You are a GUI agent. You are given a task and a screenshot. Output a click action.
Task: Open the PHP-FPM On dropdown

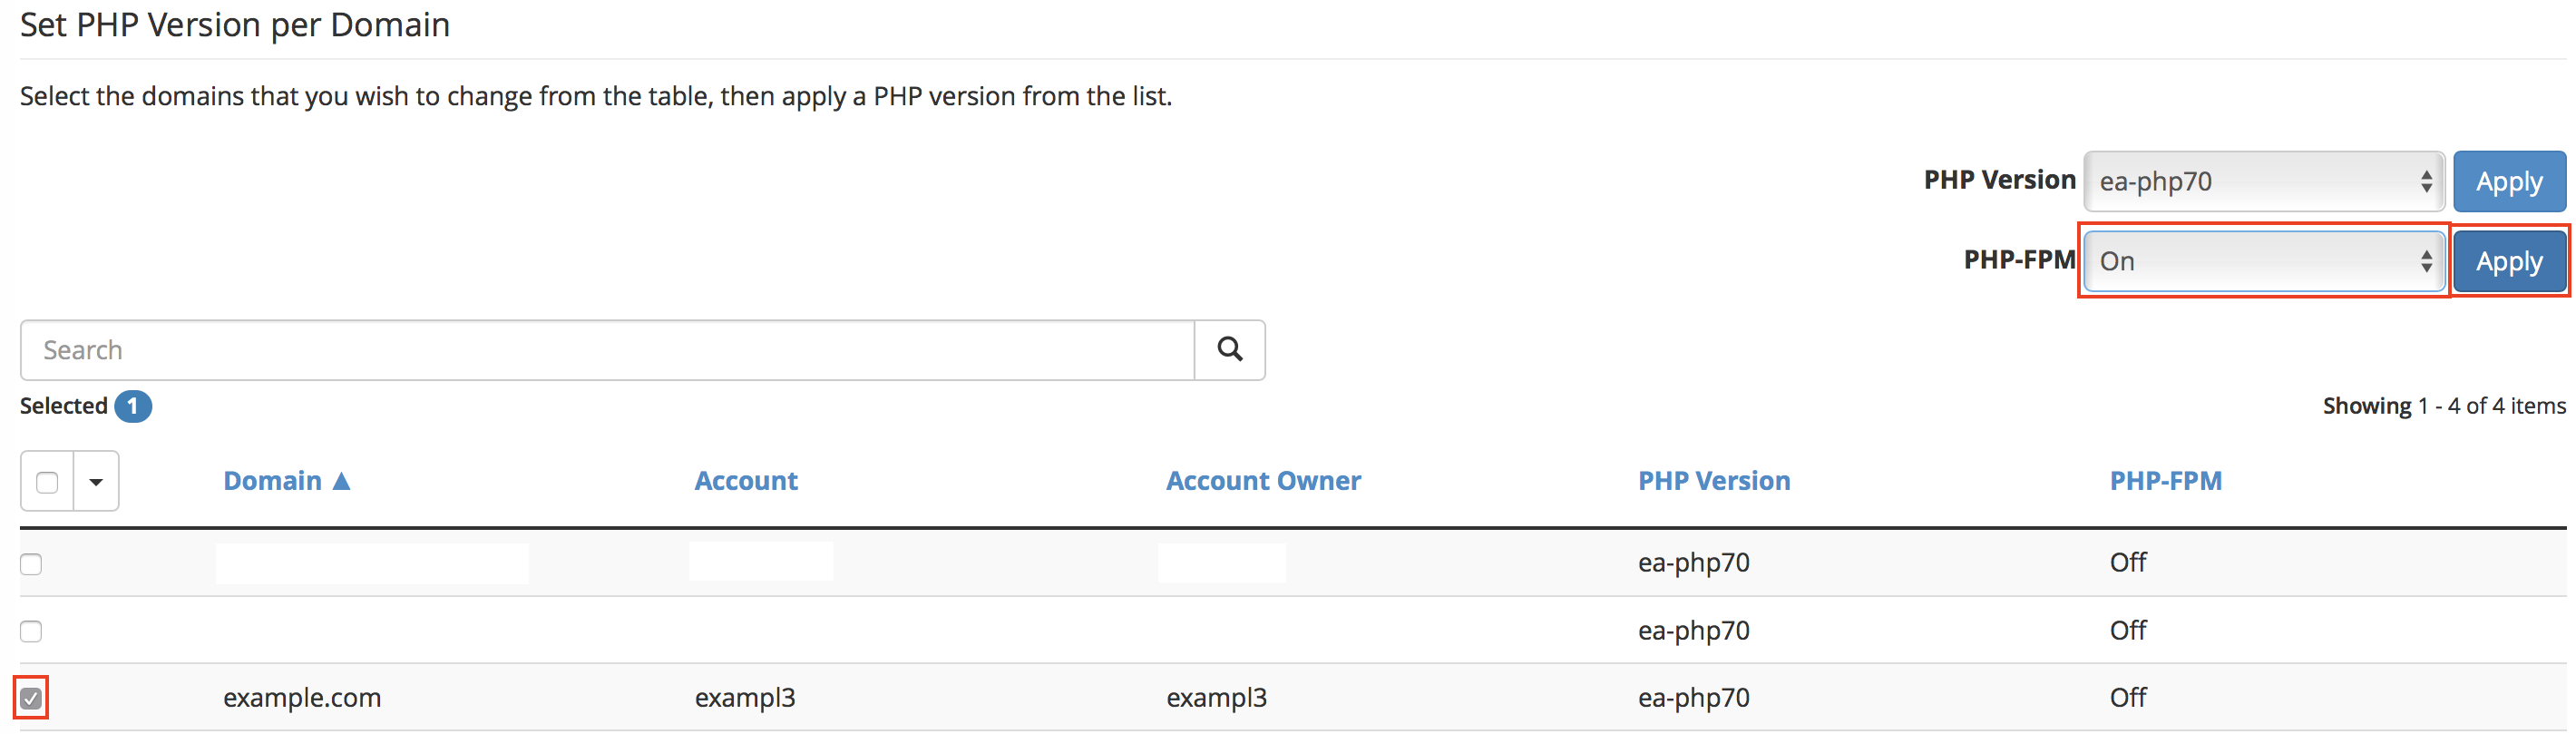click(x=2264, y=261)
